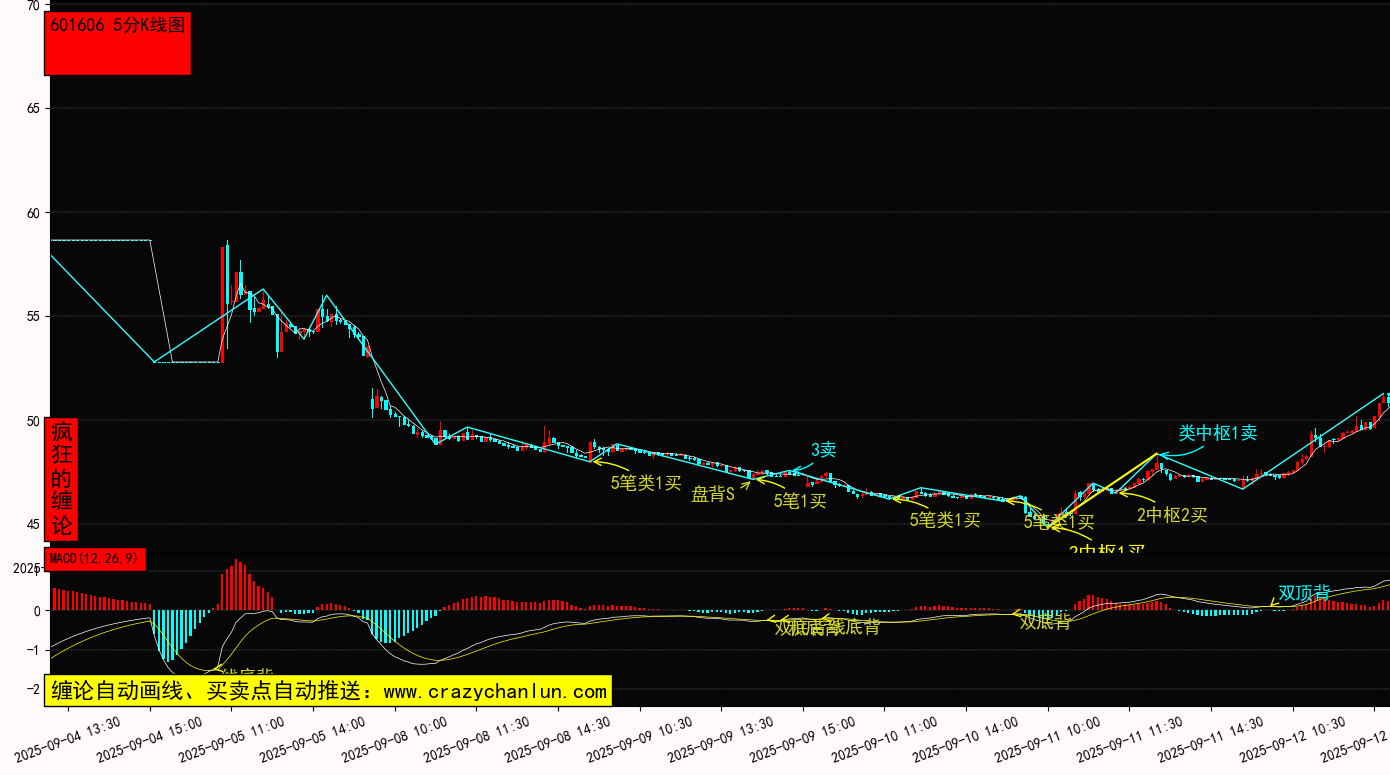Select the 0 MACD axis value

coord(37,610)
